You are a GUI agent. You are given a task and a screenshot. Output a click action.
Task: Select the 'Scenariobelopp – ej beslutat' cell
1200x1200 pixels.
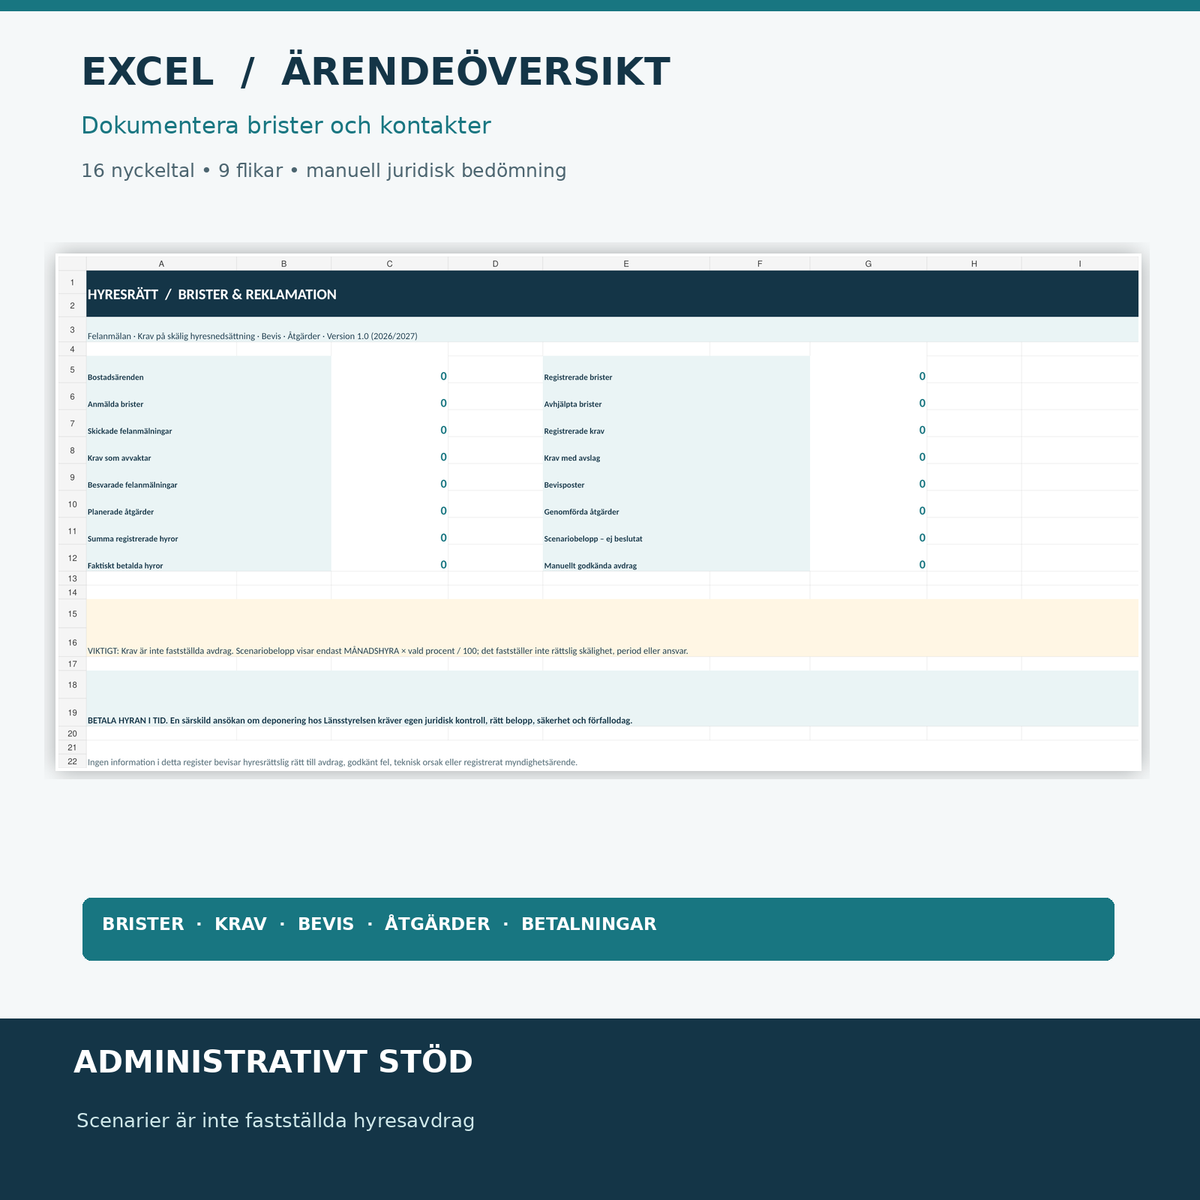(676, 532)
